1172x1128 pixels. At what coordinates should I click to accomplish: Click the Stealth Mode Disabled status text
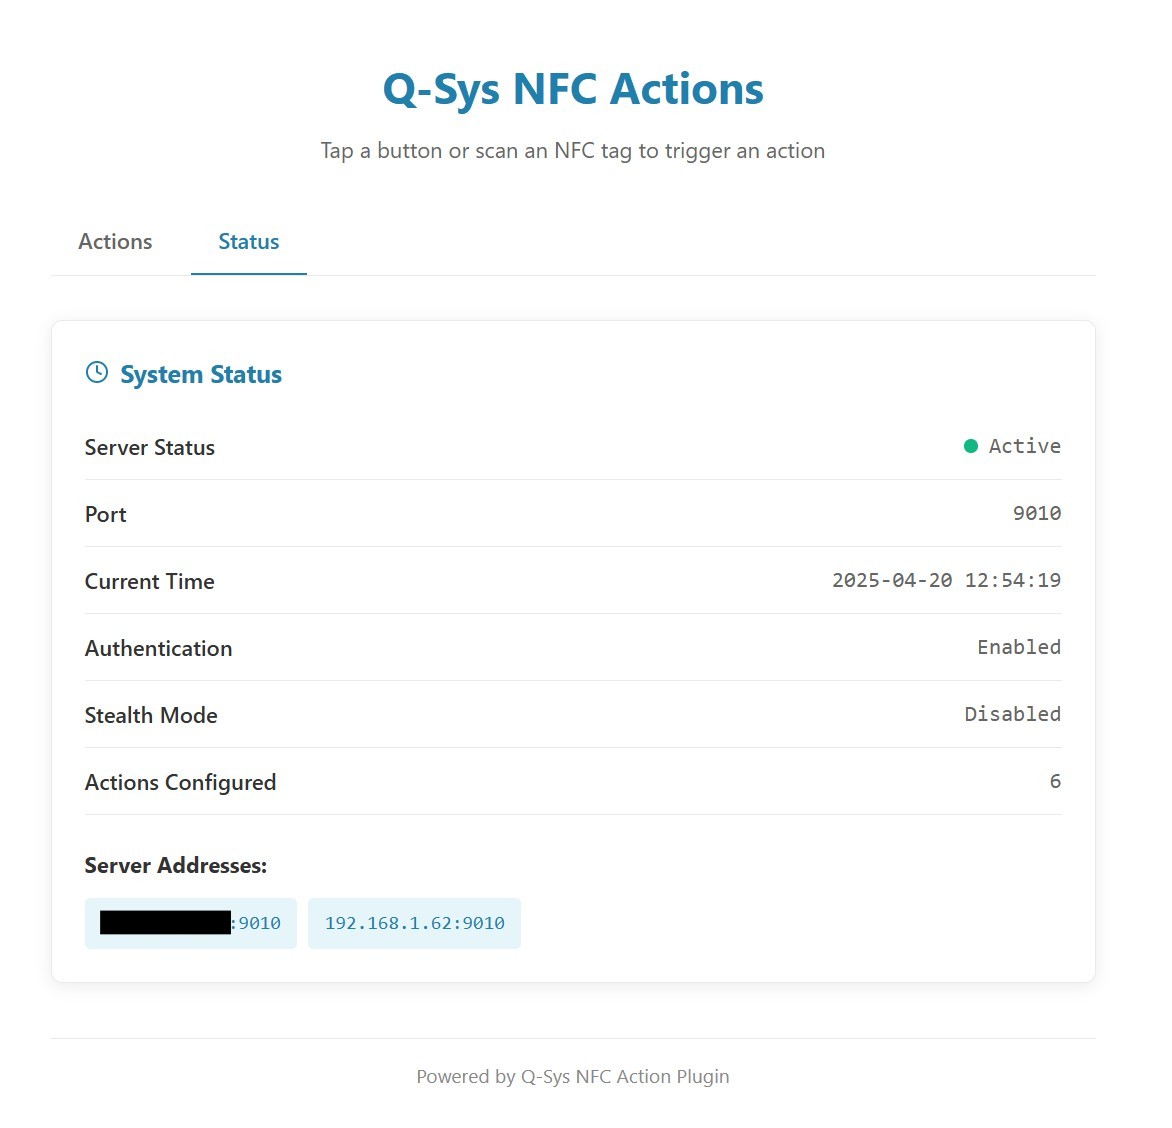(1012, 714)
